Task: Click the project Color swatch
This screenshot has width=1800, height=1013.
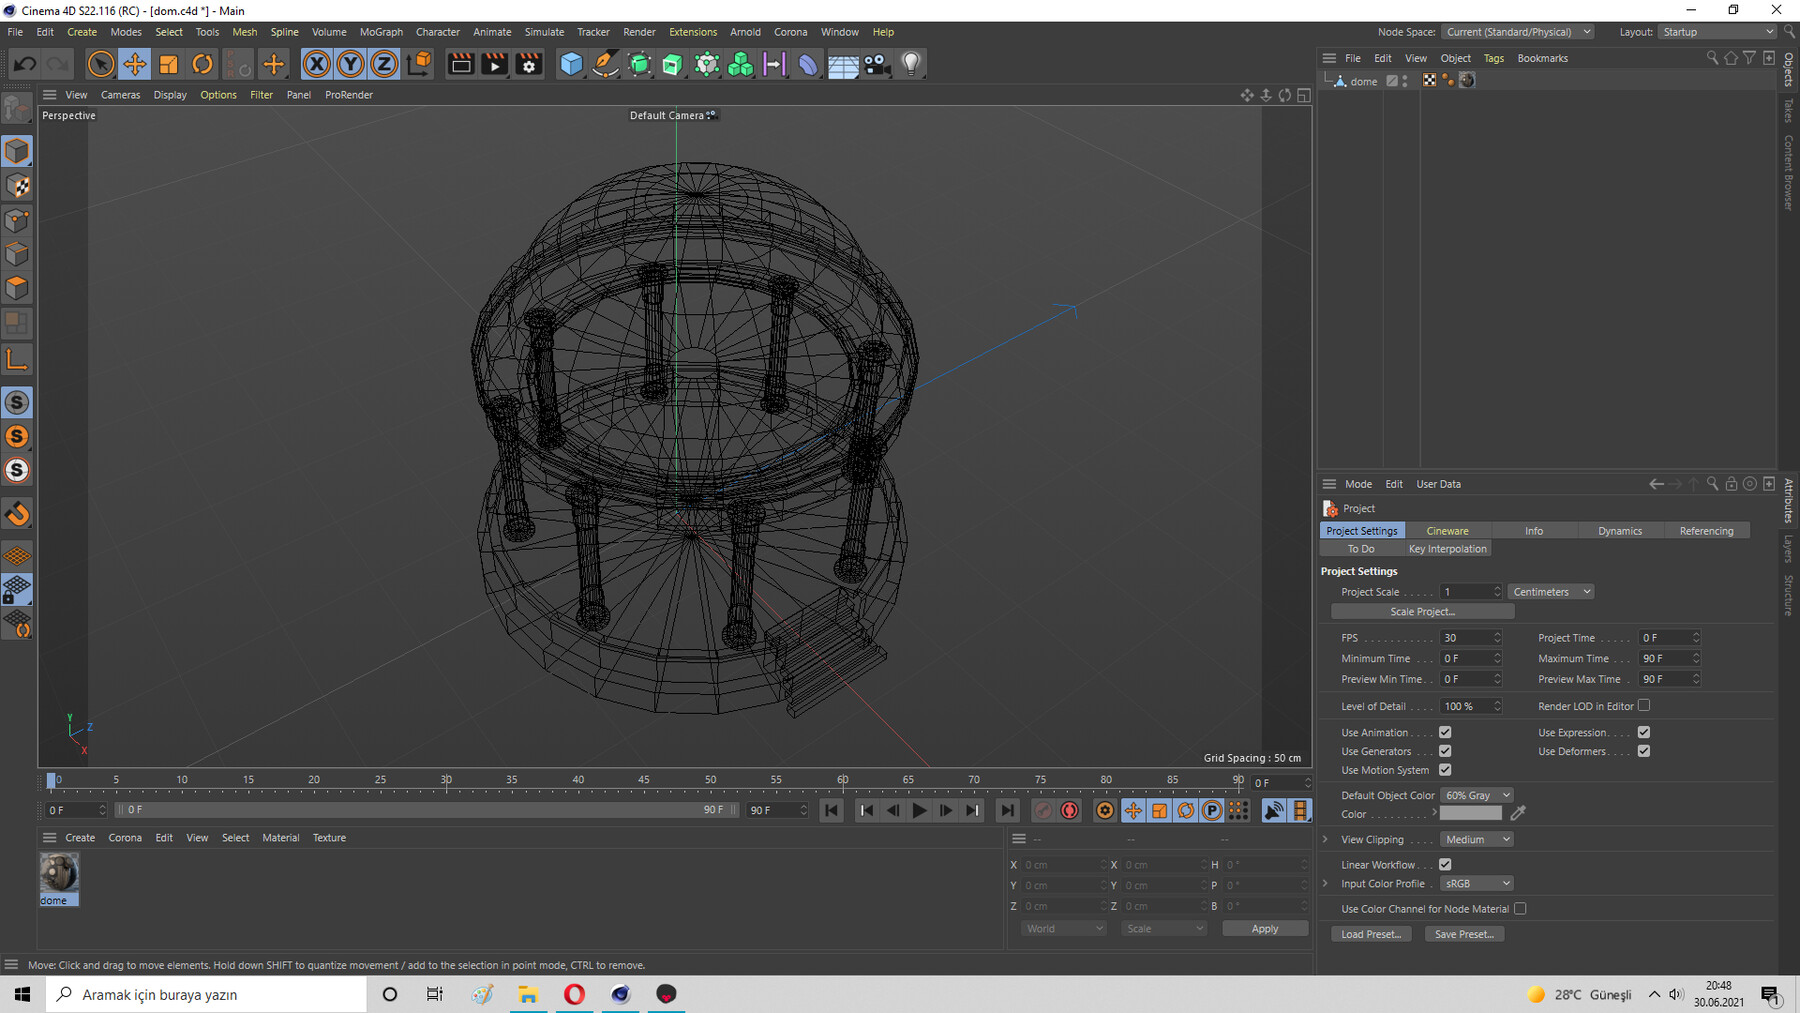Action: pyautogui.click(x=1470, y=814)
